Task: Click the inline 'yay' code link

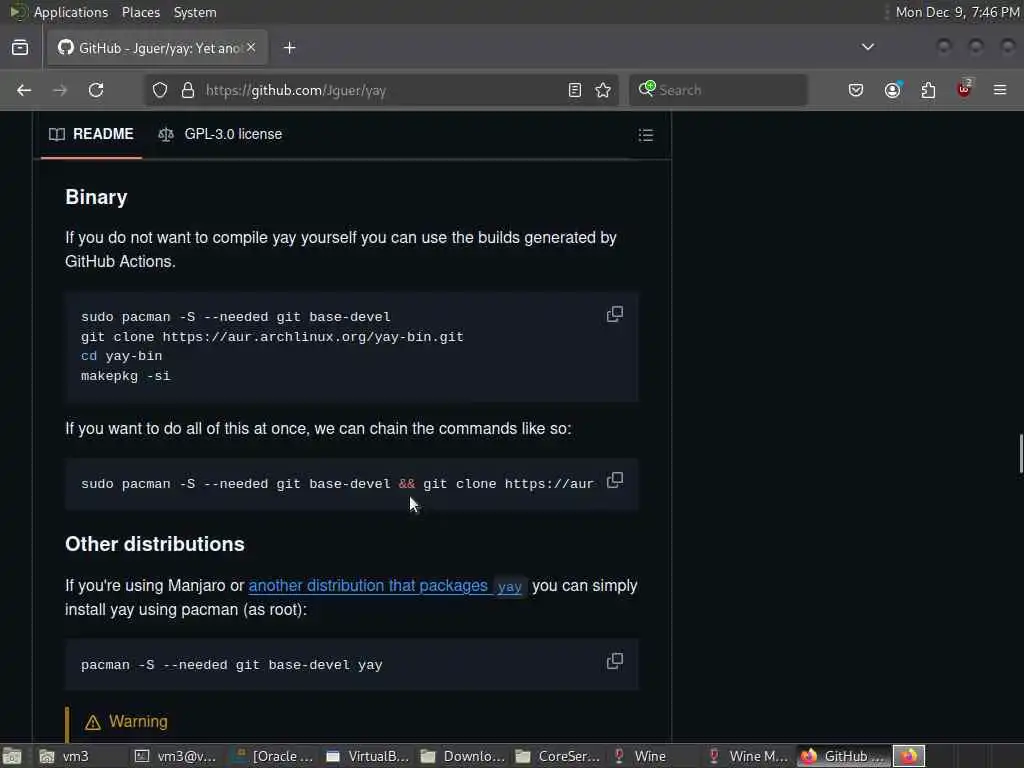Action: (509, 586)
